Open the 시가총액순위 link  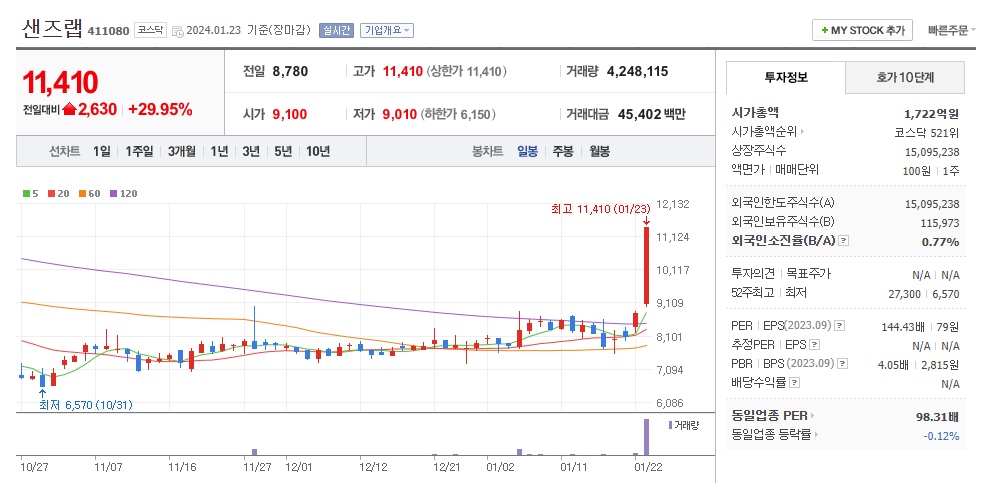pyautogui.click(x=767, y=132)
